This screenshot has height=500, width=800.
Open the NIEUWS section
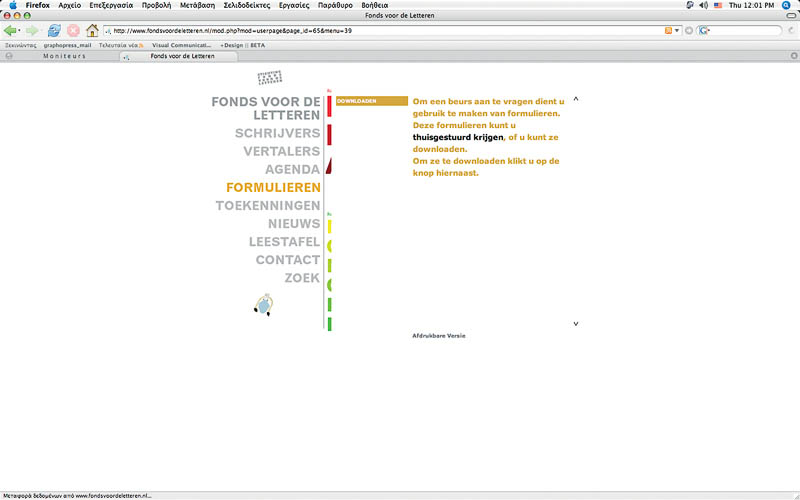pos(294,224)
